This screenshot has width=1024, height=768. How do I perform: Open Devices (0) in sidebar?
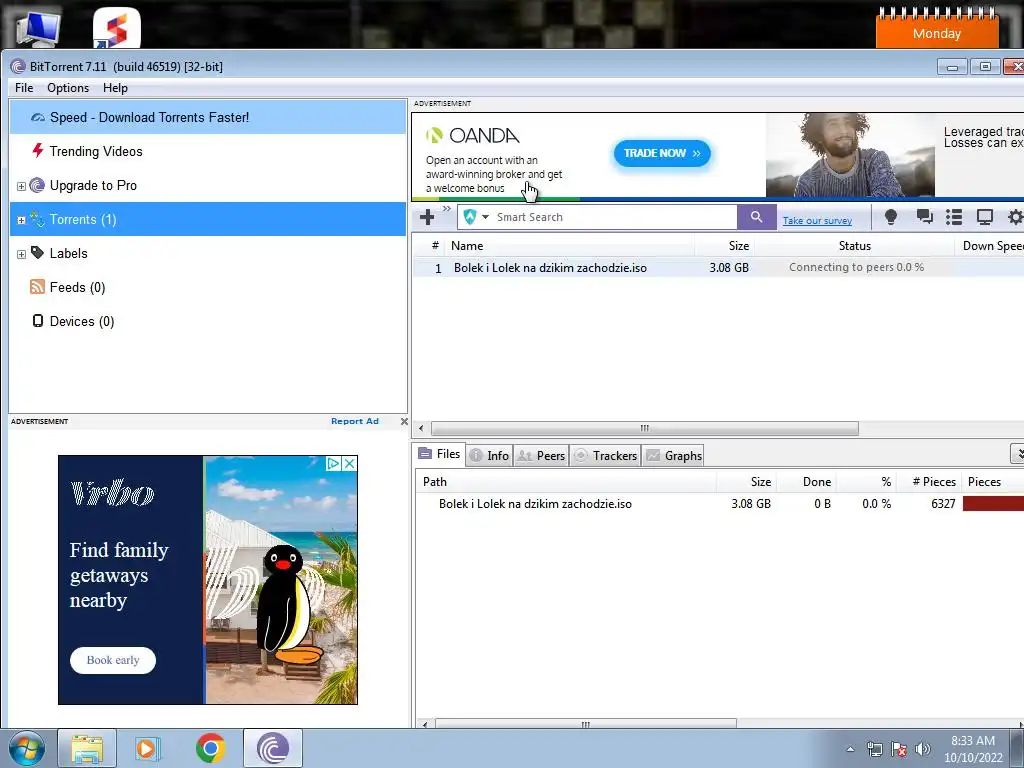point(82,321)
